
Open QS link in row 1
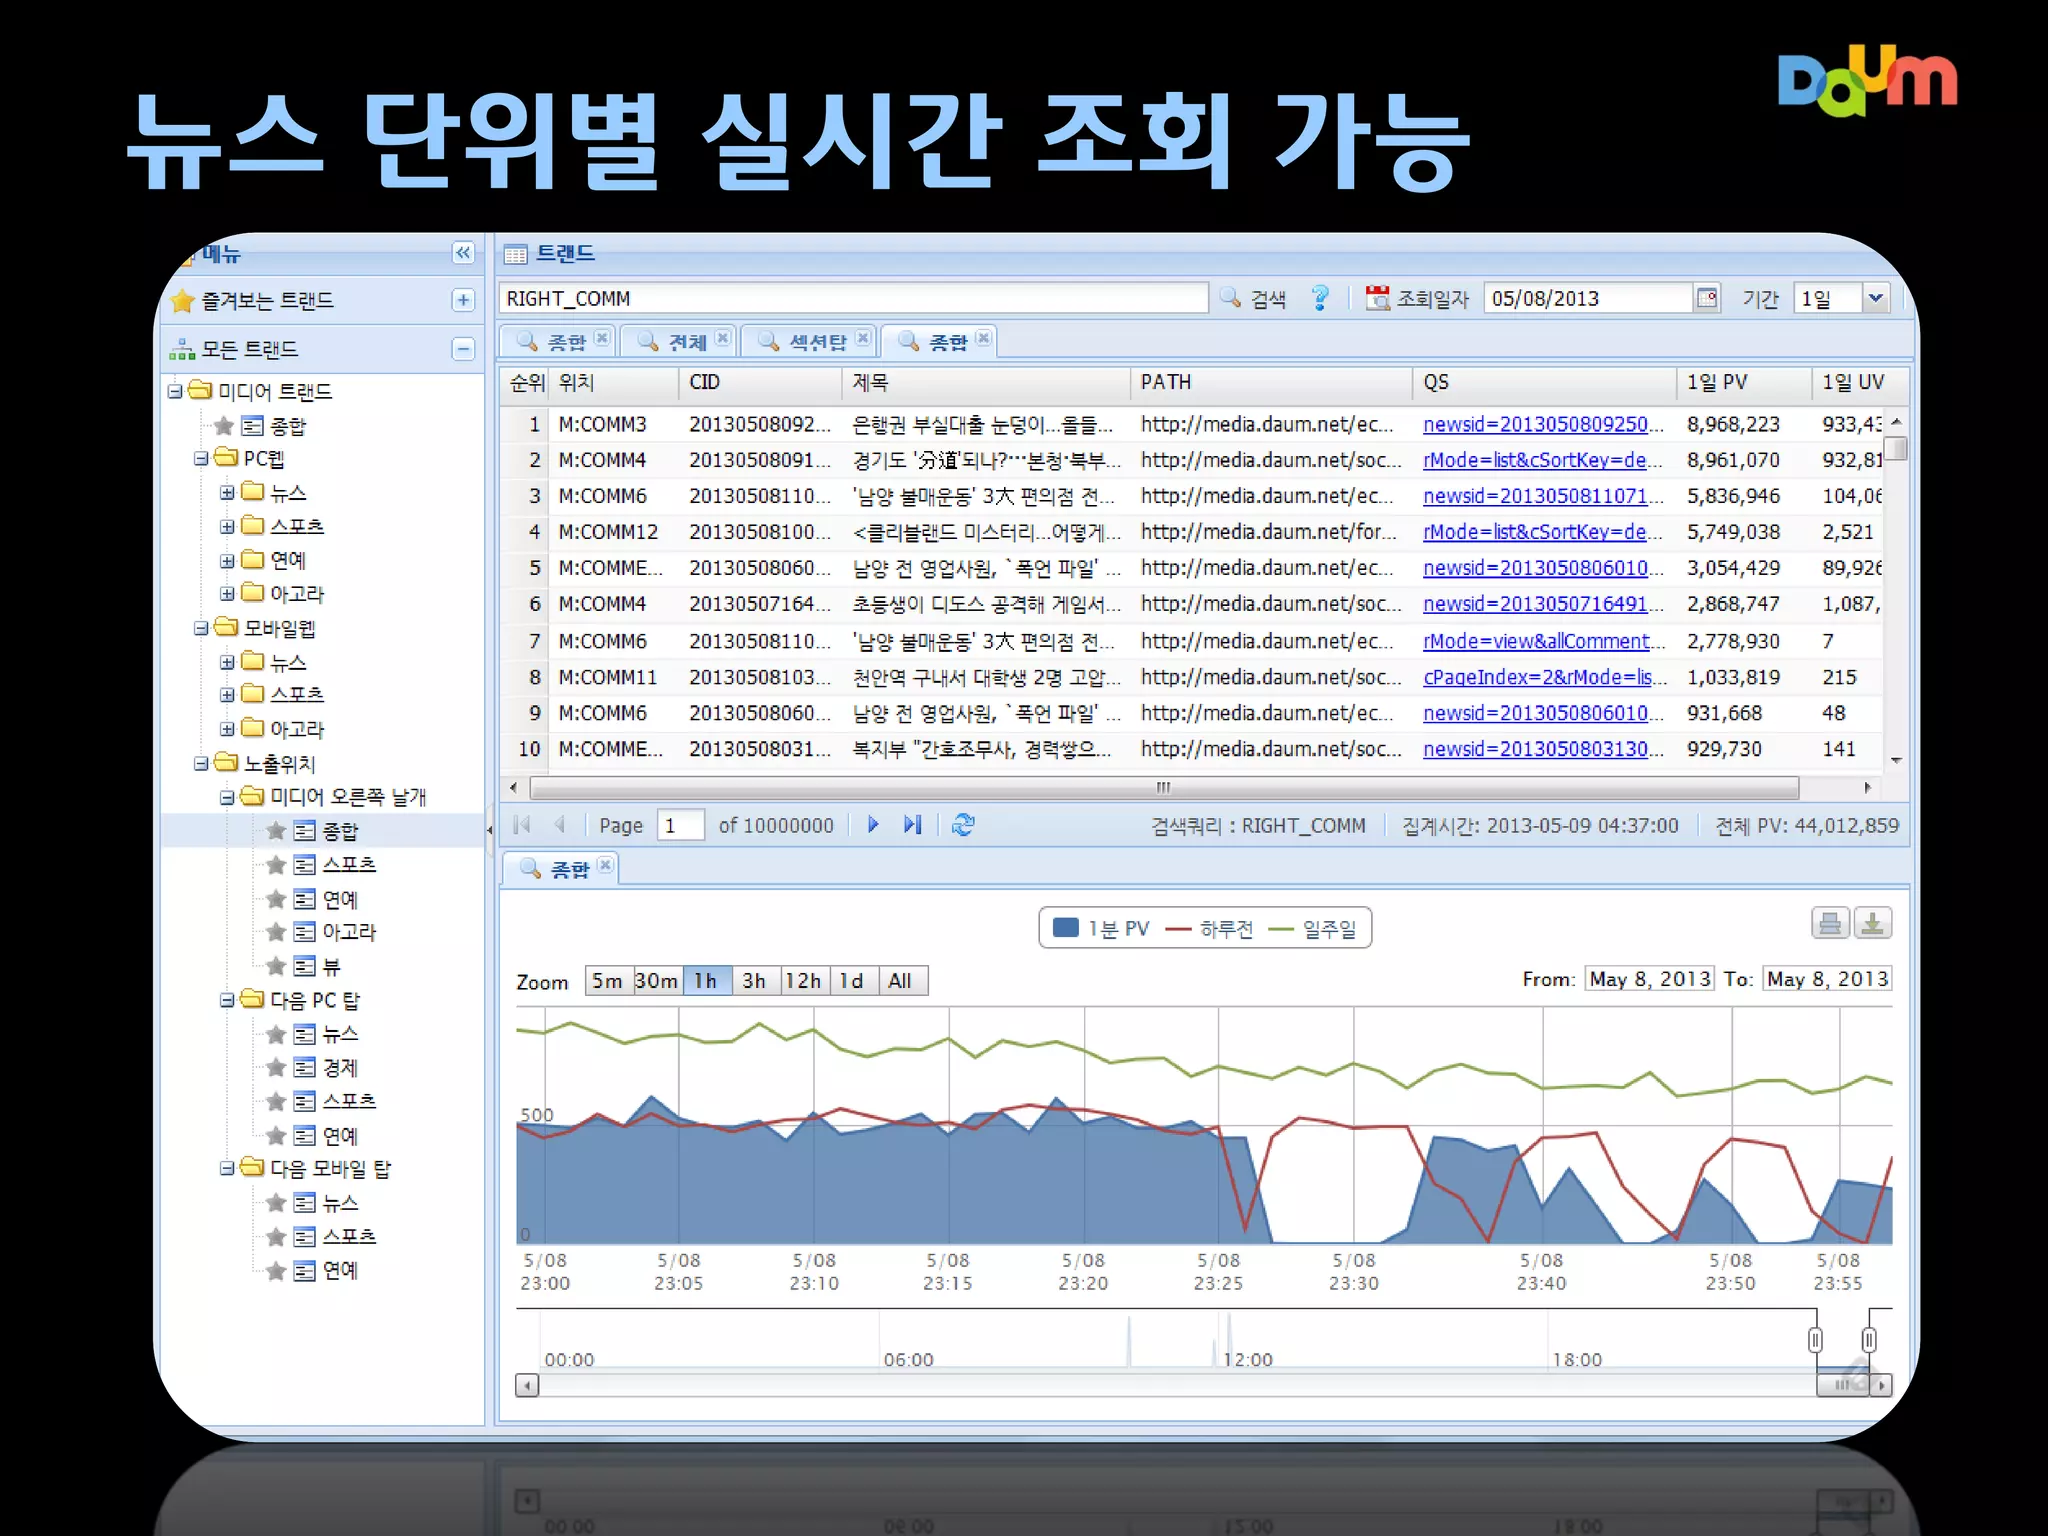[x=1543, y=424]
